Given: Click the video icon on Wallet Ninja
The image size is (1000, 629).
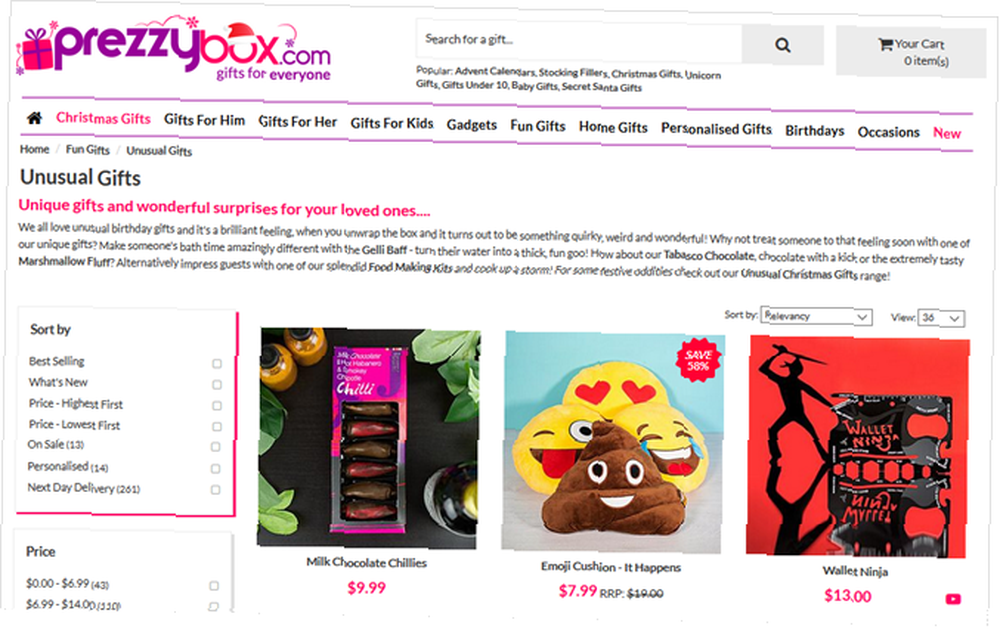Looking at the screenshot, I should tap(953, 599).
